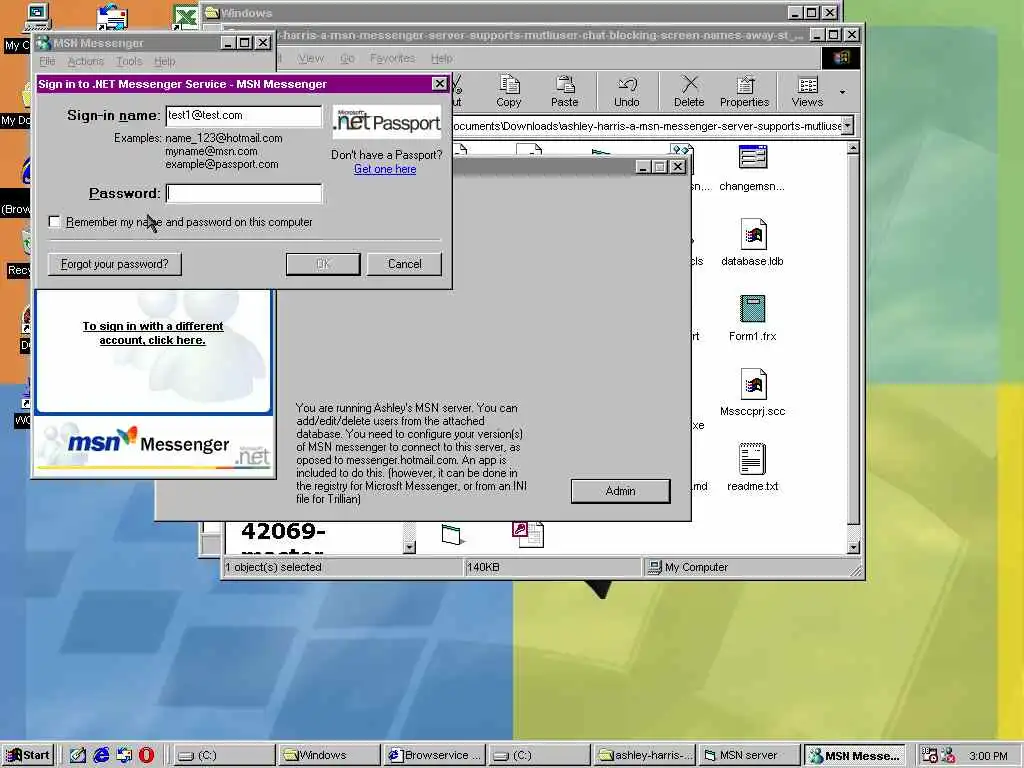Click the Paste toolbar icon in Explorer
Viewport: 1024px width, 768px height.
(564, 91)
